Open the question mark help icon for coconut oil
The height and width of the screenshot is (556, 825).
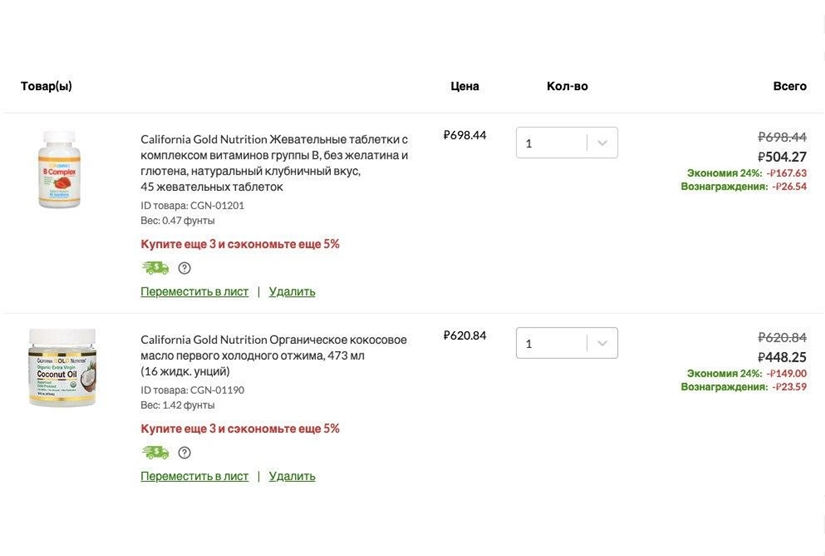184,453
